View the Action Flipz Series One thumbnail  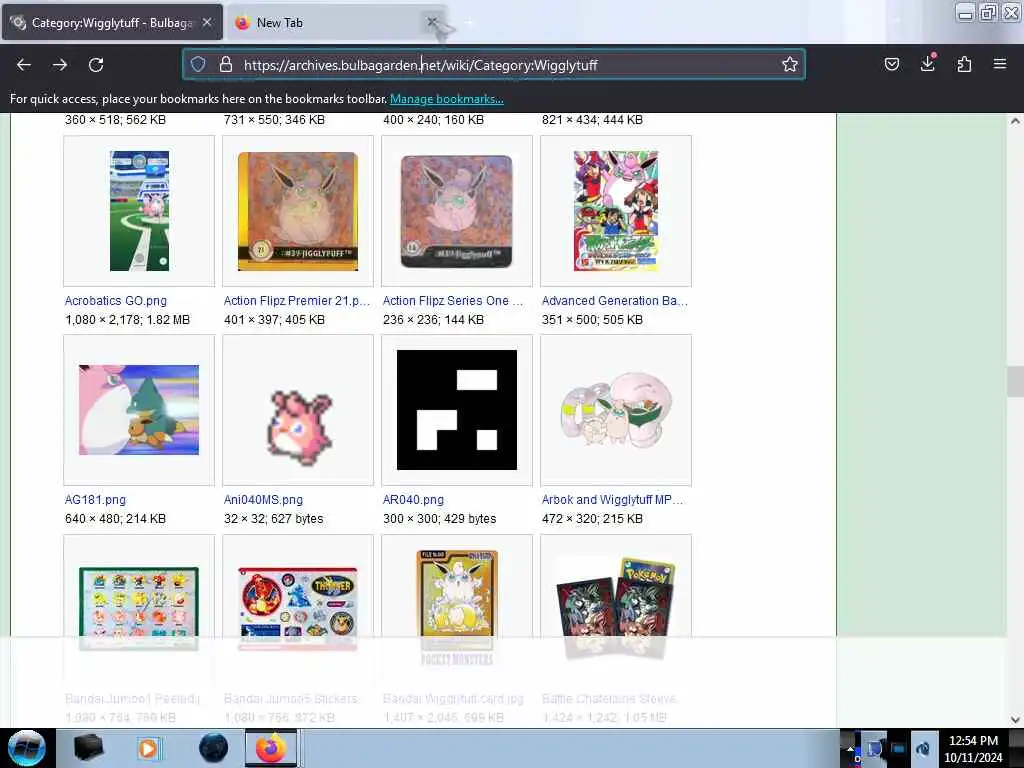click(x=456, y=211)
